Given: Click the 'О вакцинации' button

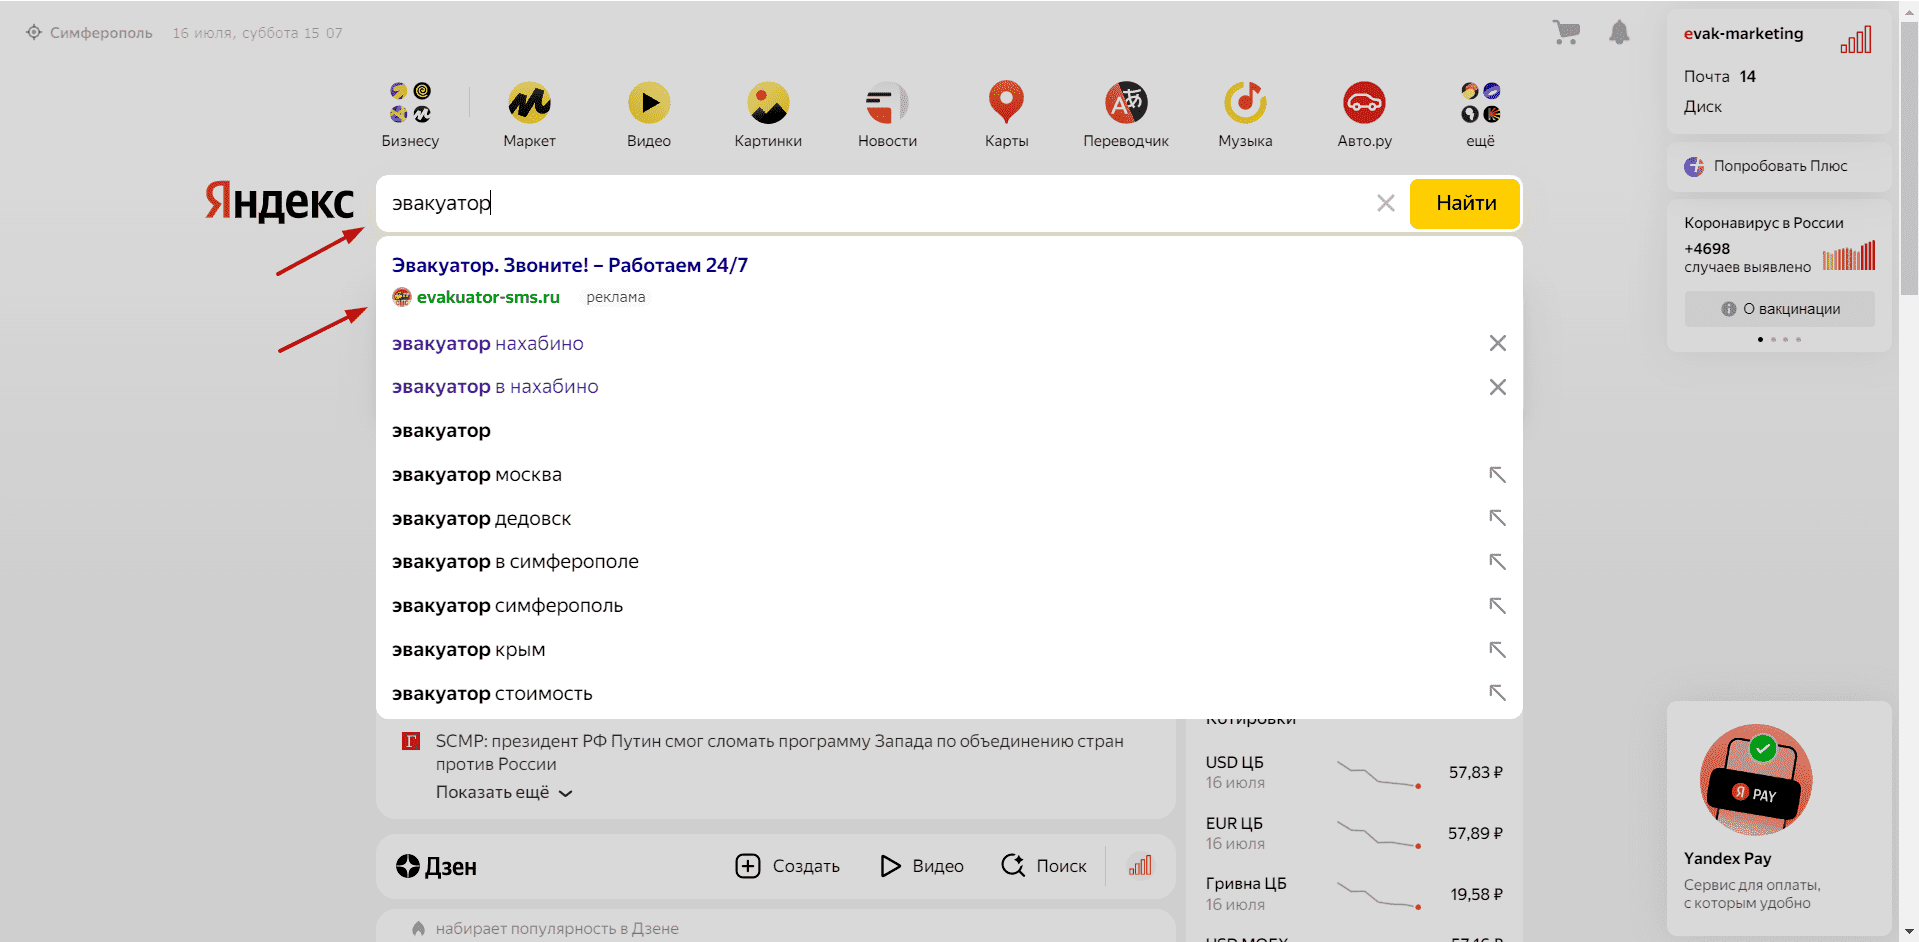Looking at the screenshot, I should click(1779, 309).
